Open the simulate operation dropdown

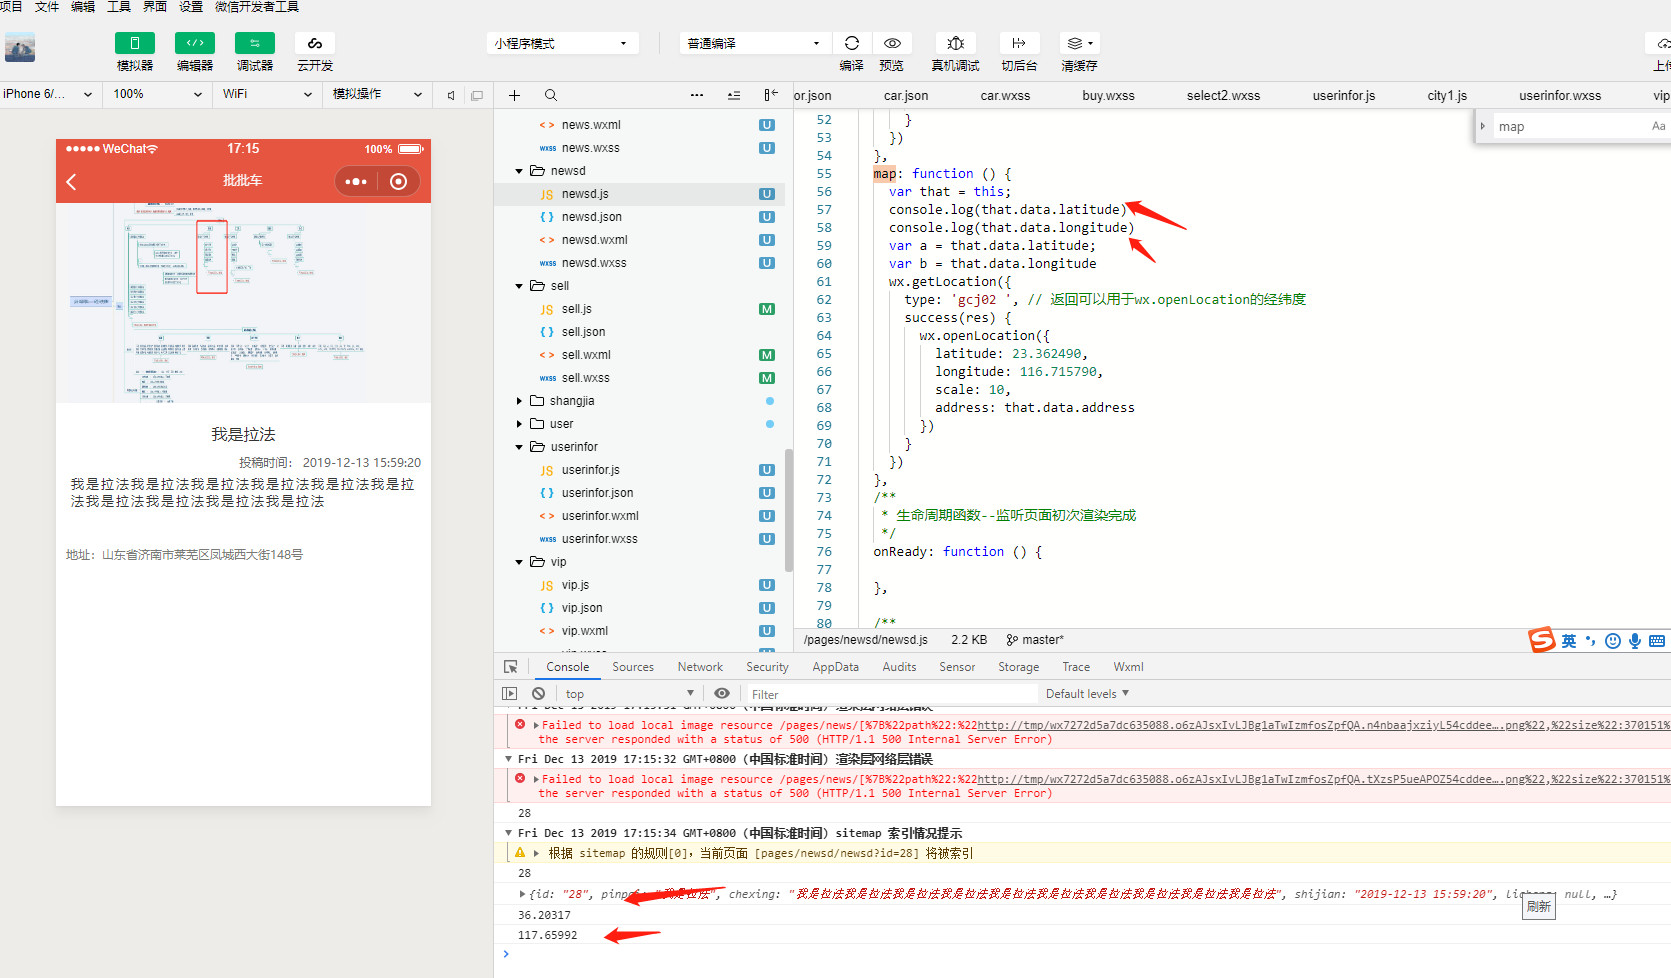[x=378, y=94]
